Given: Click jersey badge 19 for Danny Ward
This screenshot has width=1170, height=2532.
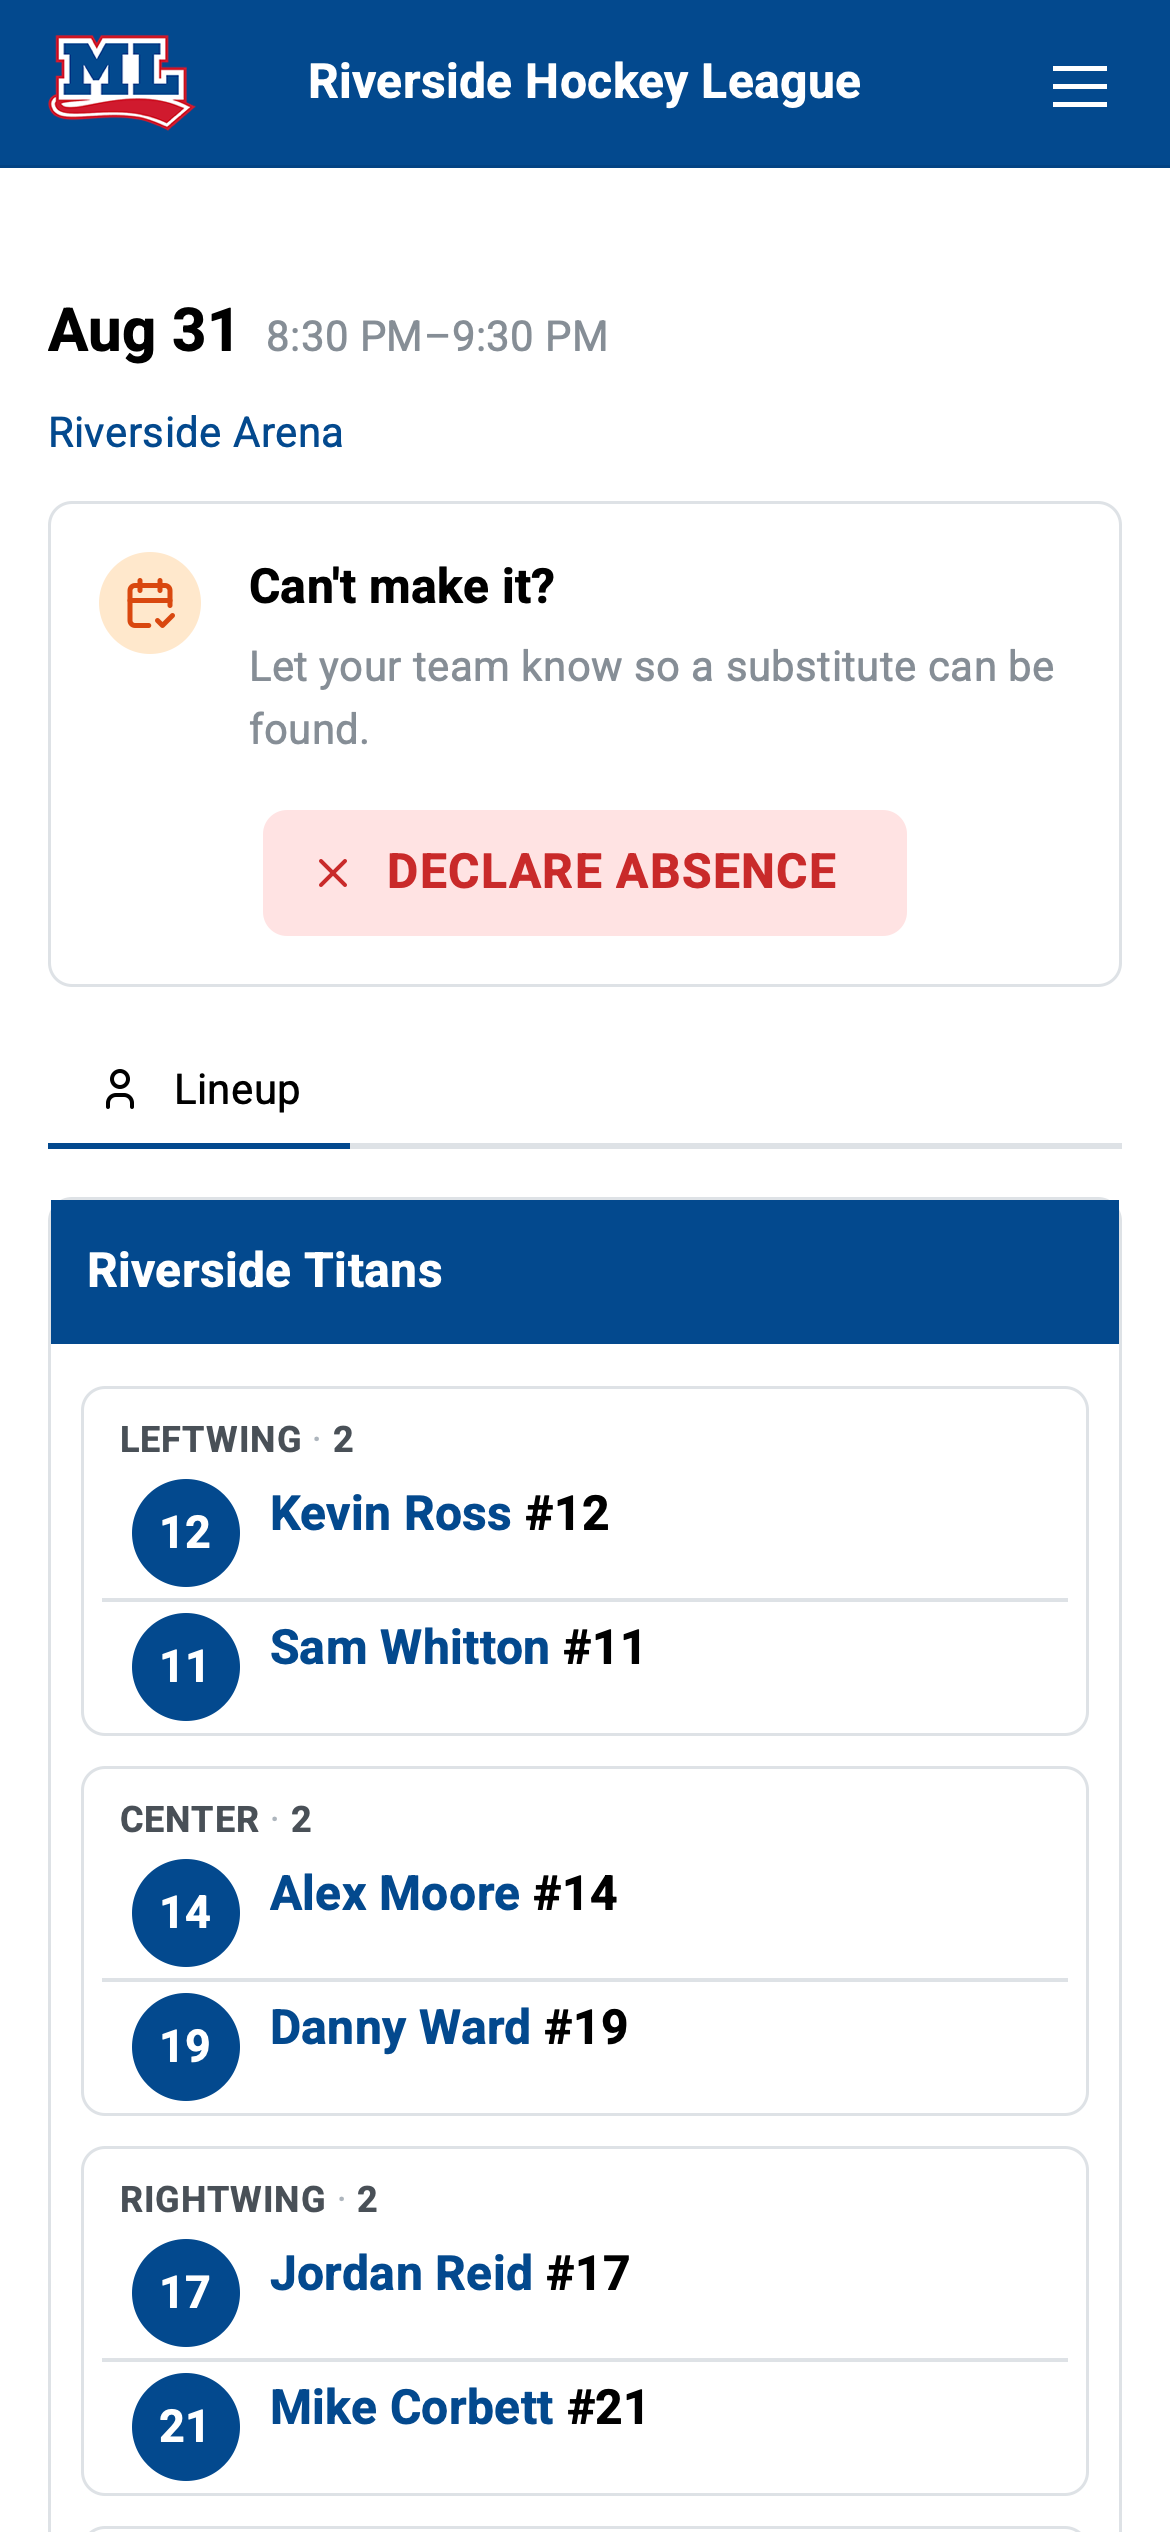Looking at the screenshot, I should pyautogui.click(x=186, y=2046).
